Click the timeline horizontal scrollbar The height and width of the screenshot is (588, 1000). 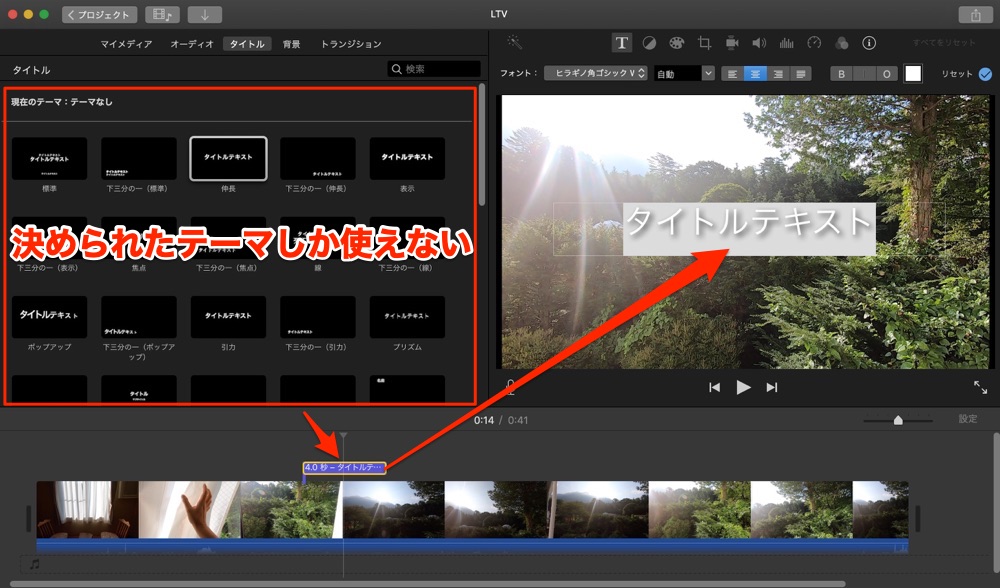point(427,584)
